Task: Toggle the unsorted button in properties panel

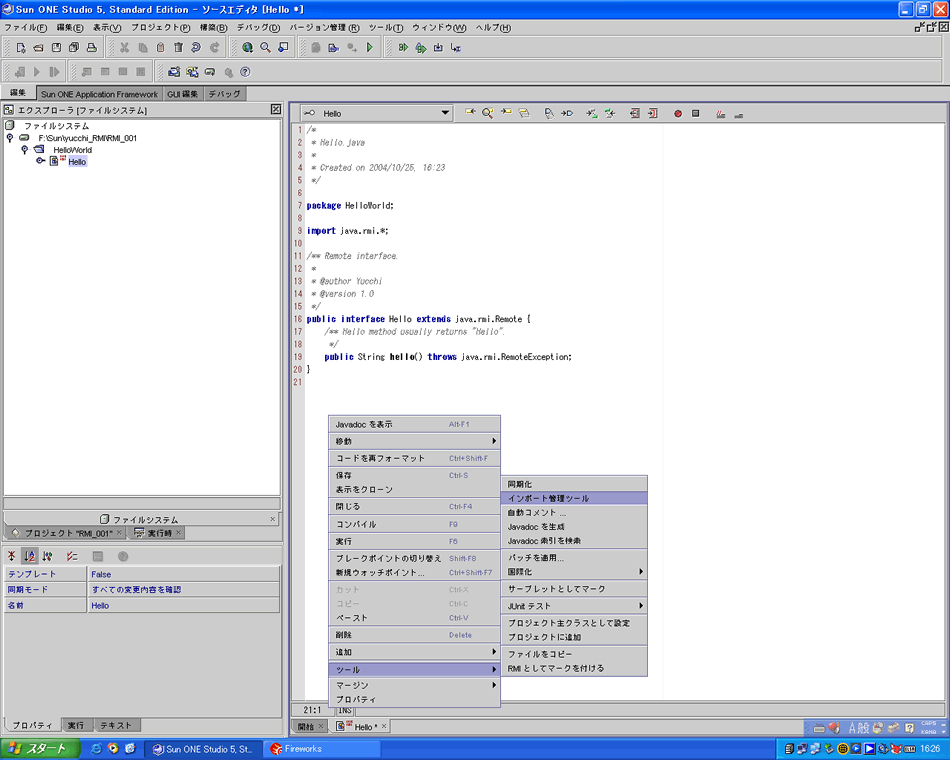Action: pos(12,556)
